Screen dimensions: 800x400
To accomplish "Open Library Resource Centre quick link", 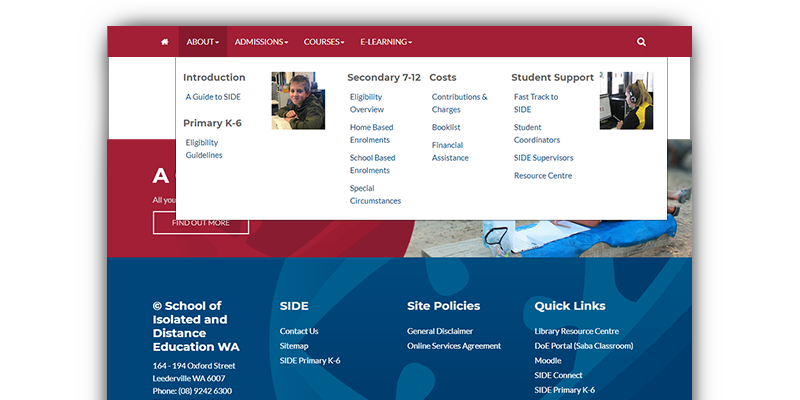I will 577,331.
